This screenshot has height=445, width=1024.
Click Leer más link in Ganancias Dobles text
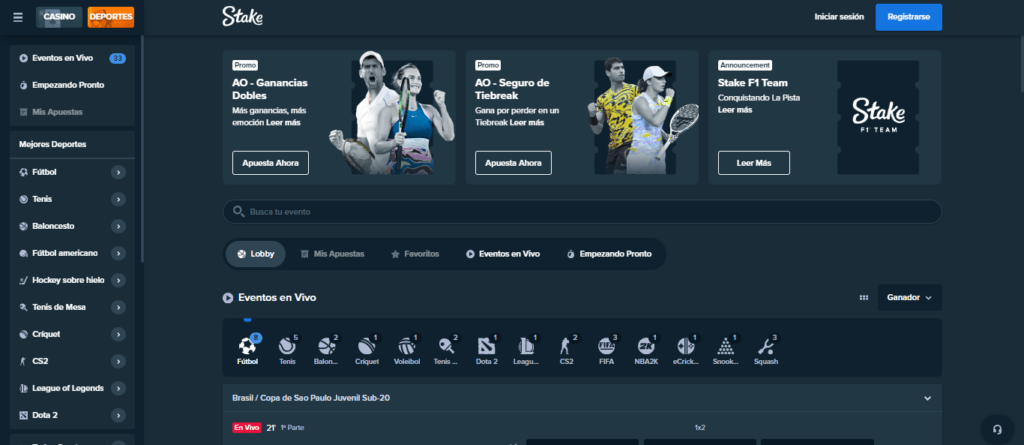283,123
